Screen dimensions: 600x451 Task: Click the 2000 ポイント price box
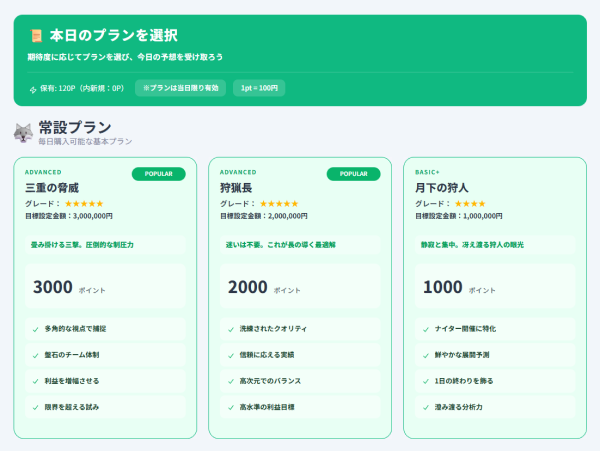point(300,286)
